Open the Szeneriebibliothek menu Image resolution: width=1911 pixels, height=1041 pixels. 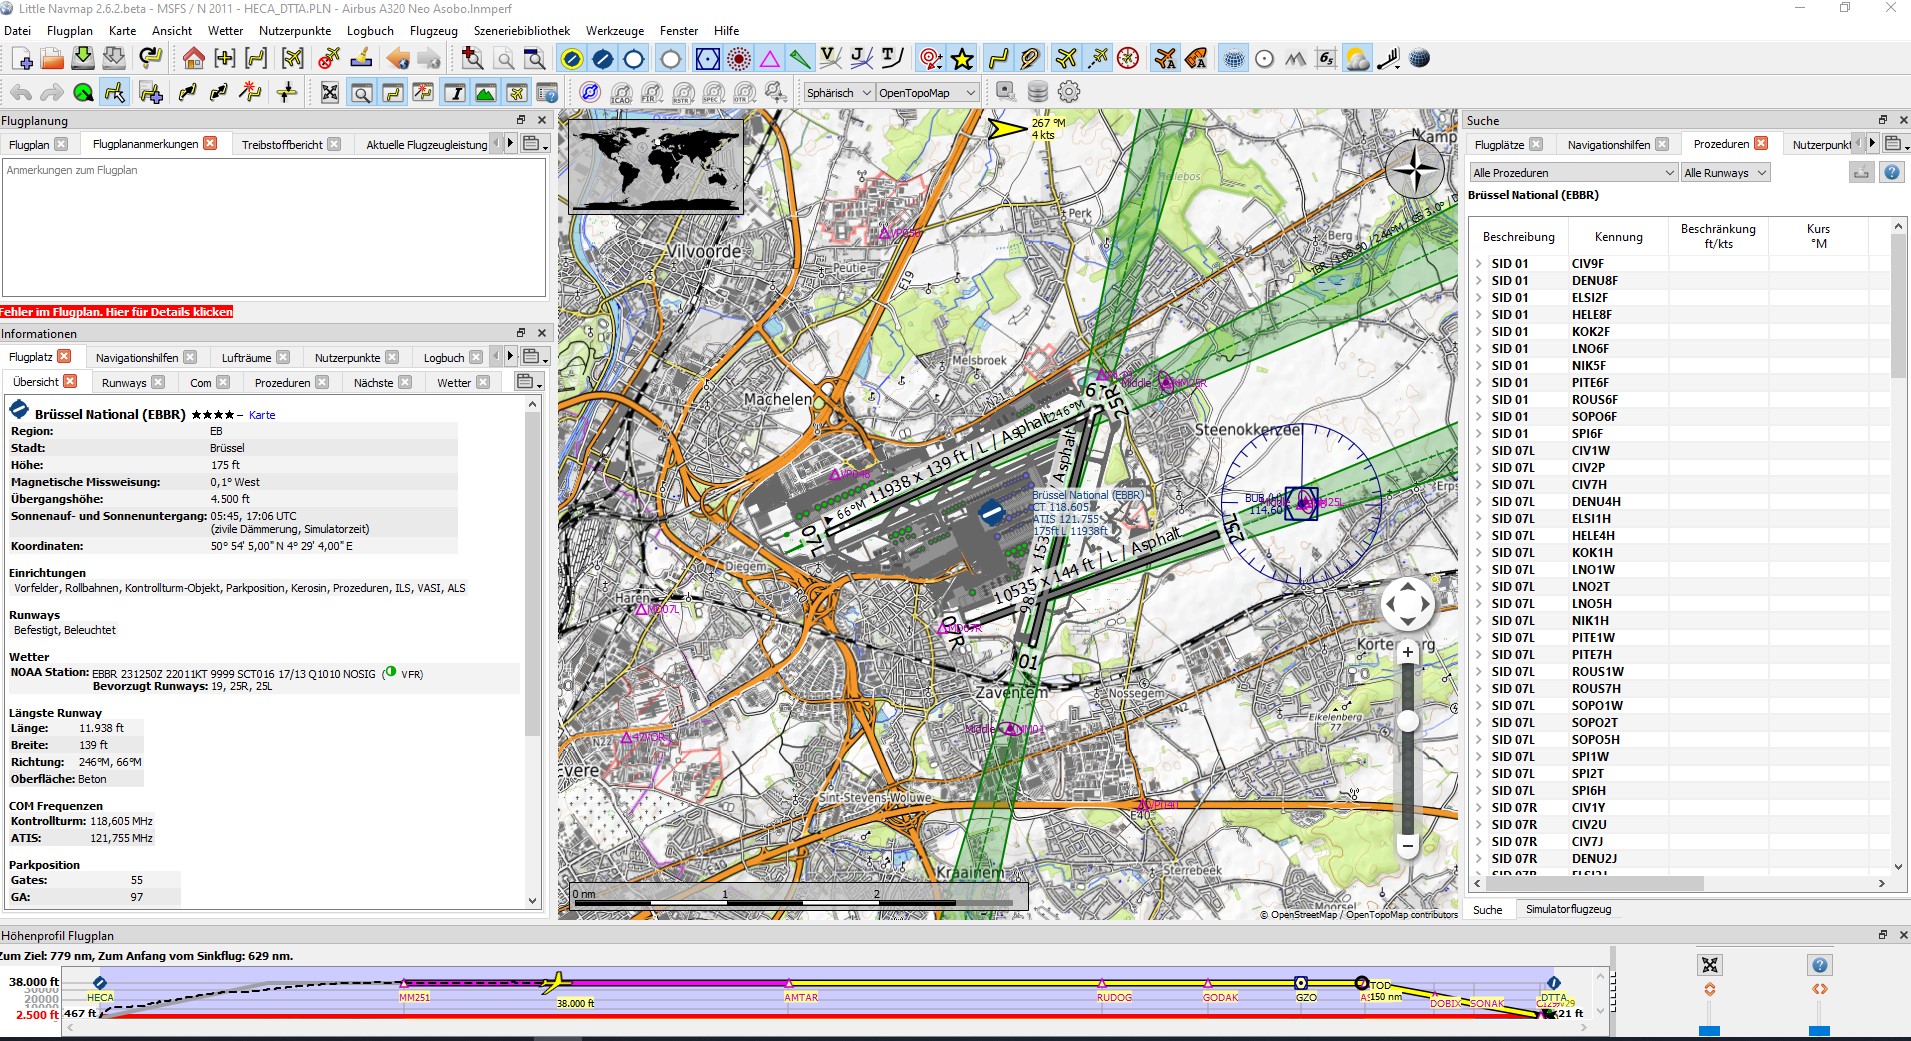click(x=521, y=31)
